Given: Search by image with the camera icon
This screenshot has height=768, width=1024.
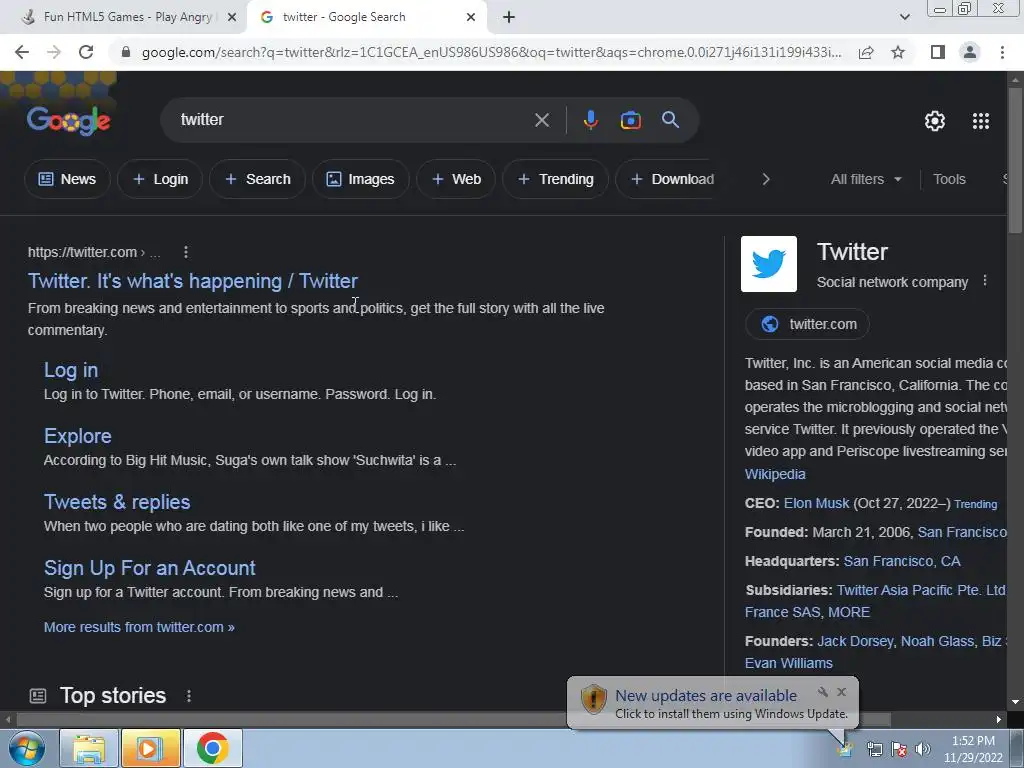Looking at the screenshot, I should click(630, 120).
